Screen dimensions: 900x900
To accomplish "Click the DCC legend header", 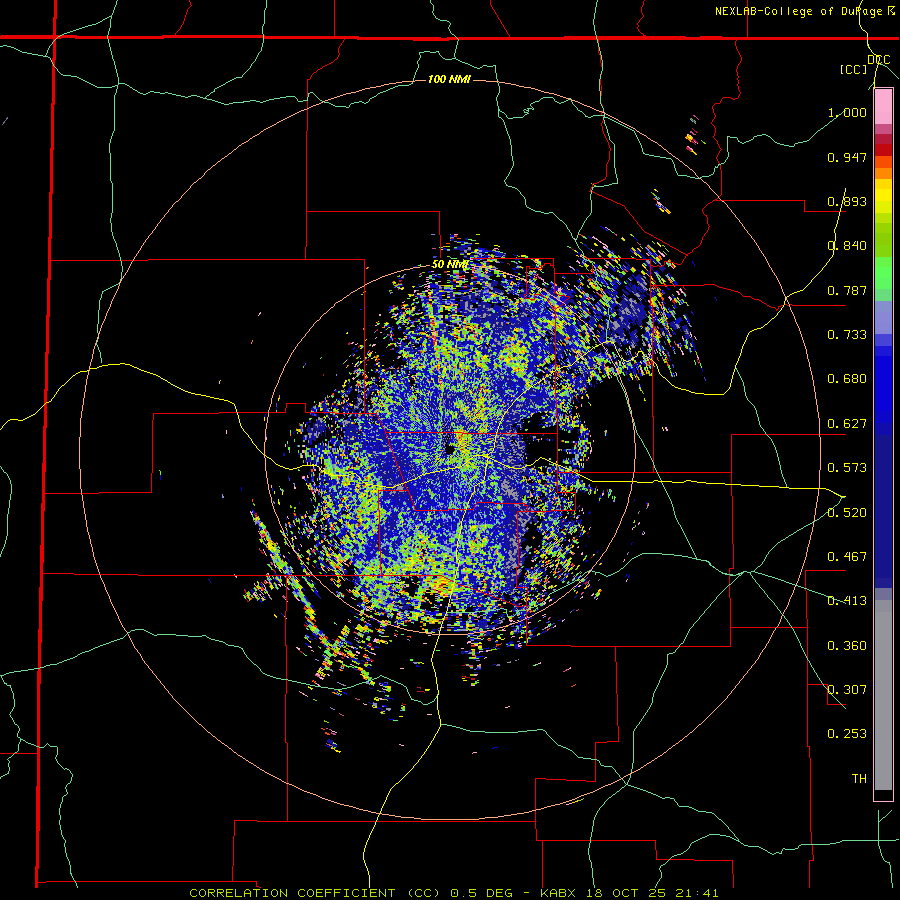I will (878, 60).
